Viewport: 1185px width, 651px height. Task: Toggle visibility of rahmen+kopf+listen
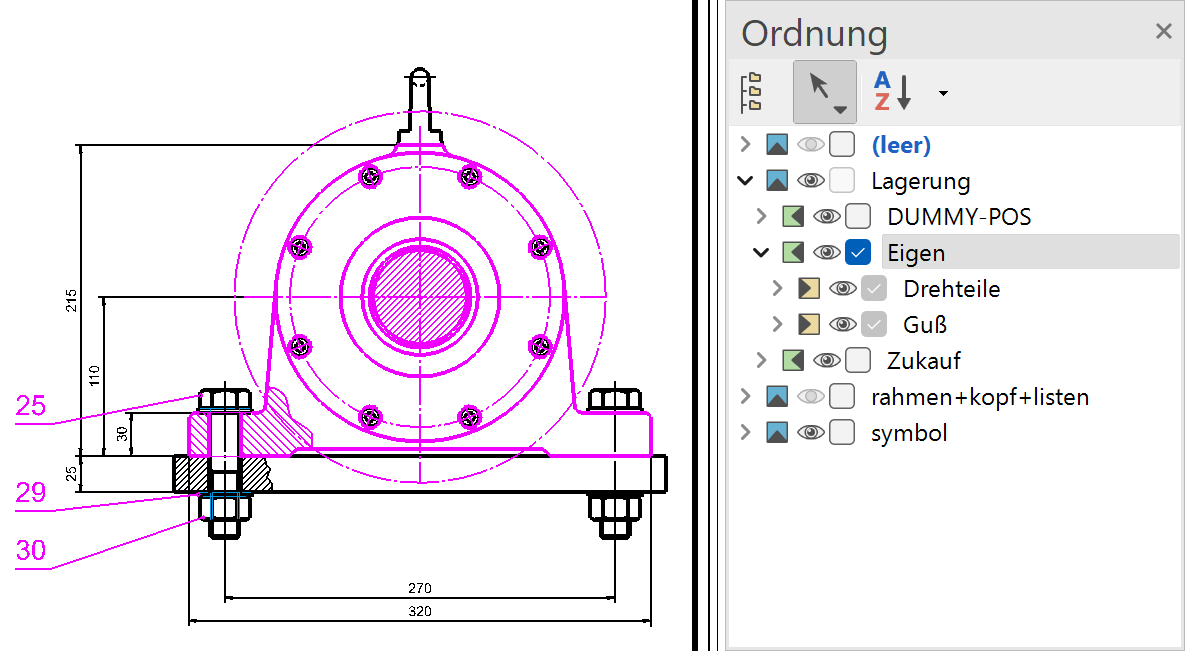click(x=810, y=397)
